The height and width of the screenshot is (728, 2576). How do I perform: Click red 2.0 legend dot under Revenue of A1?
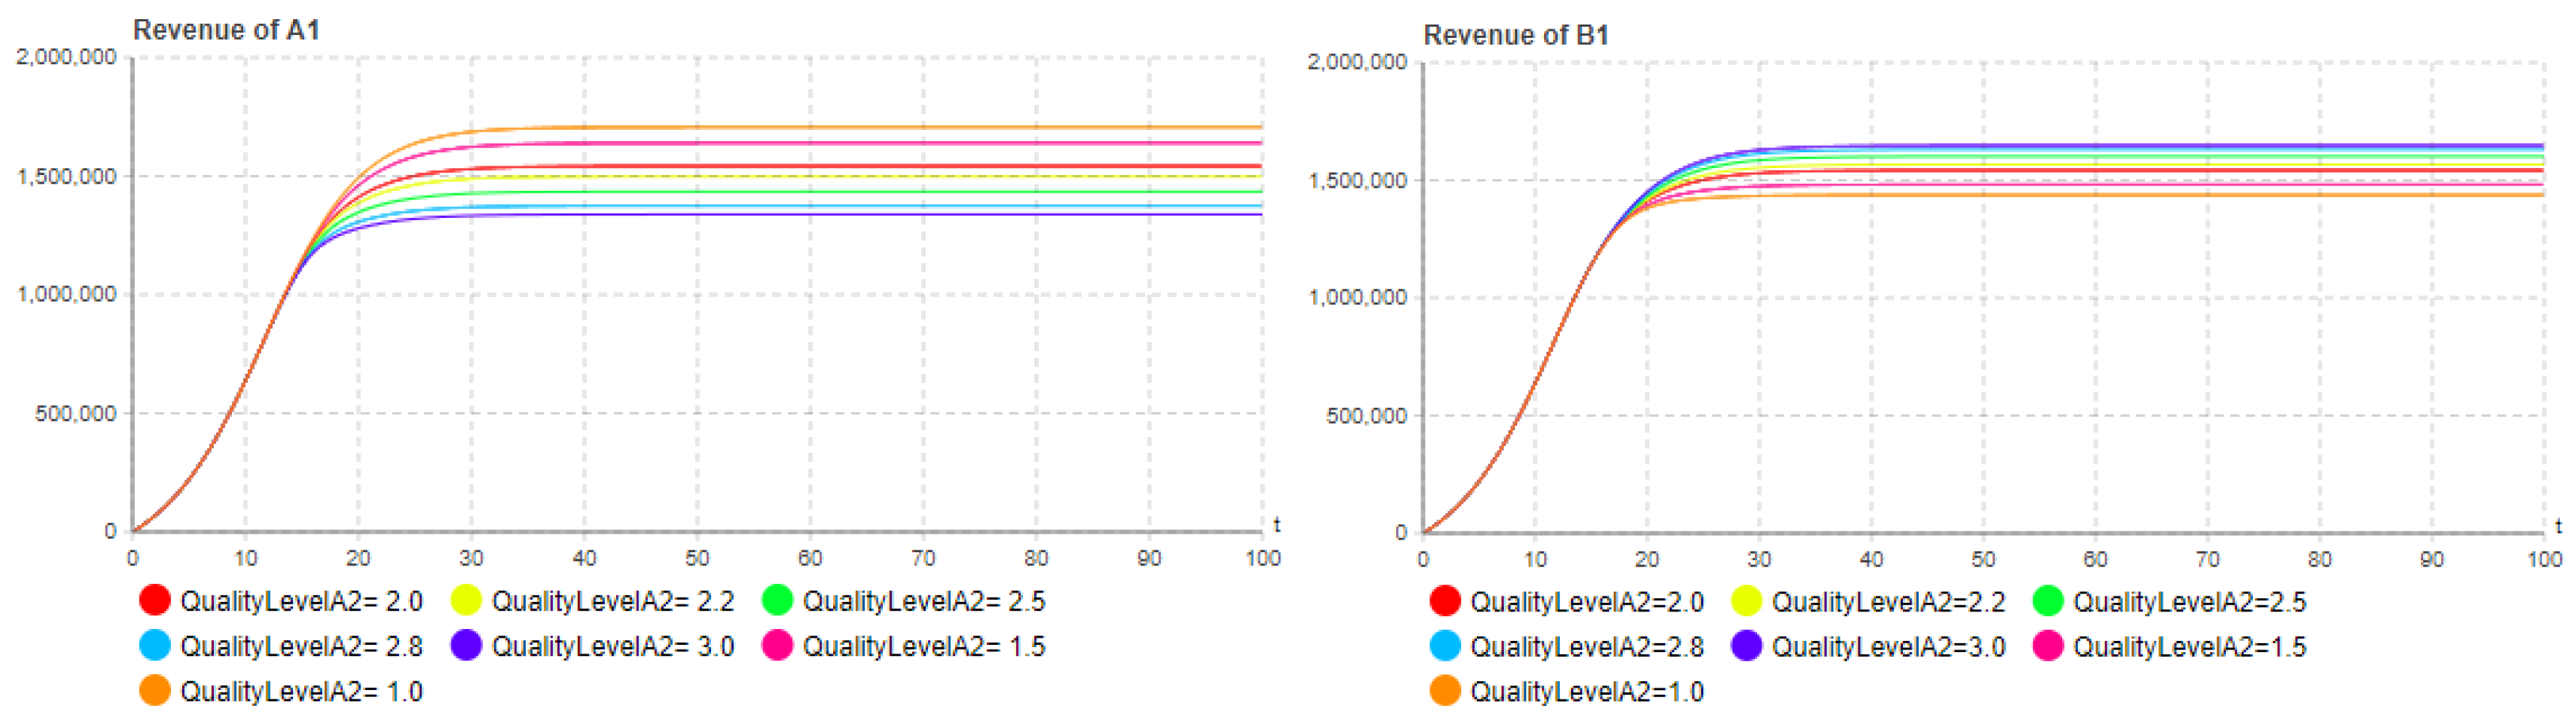(155, 600)
